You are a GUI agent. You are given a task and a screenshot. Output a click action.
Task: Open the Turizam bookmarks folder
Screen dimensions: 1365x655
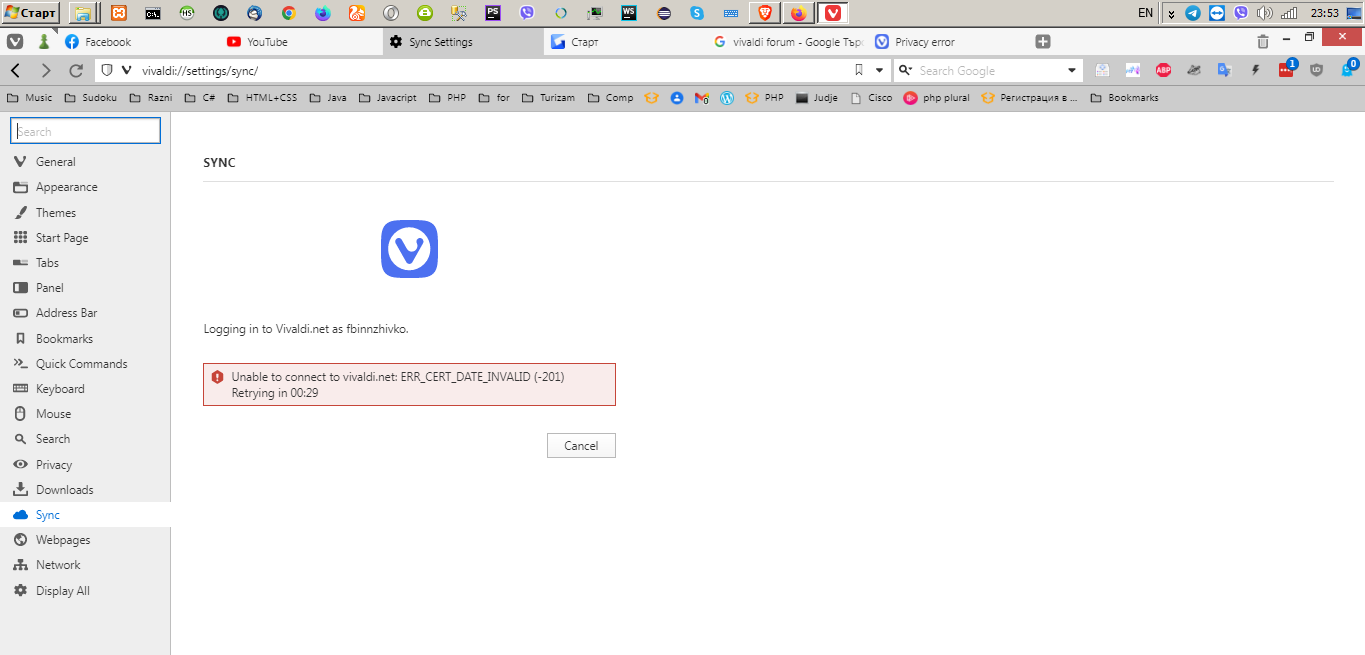pyautogui.click(x=548, y=98)
